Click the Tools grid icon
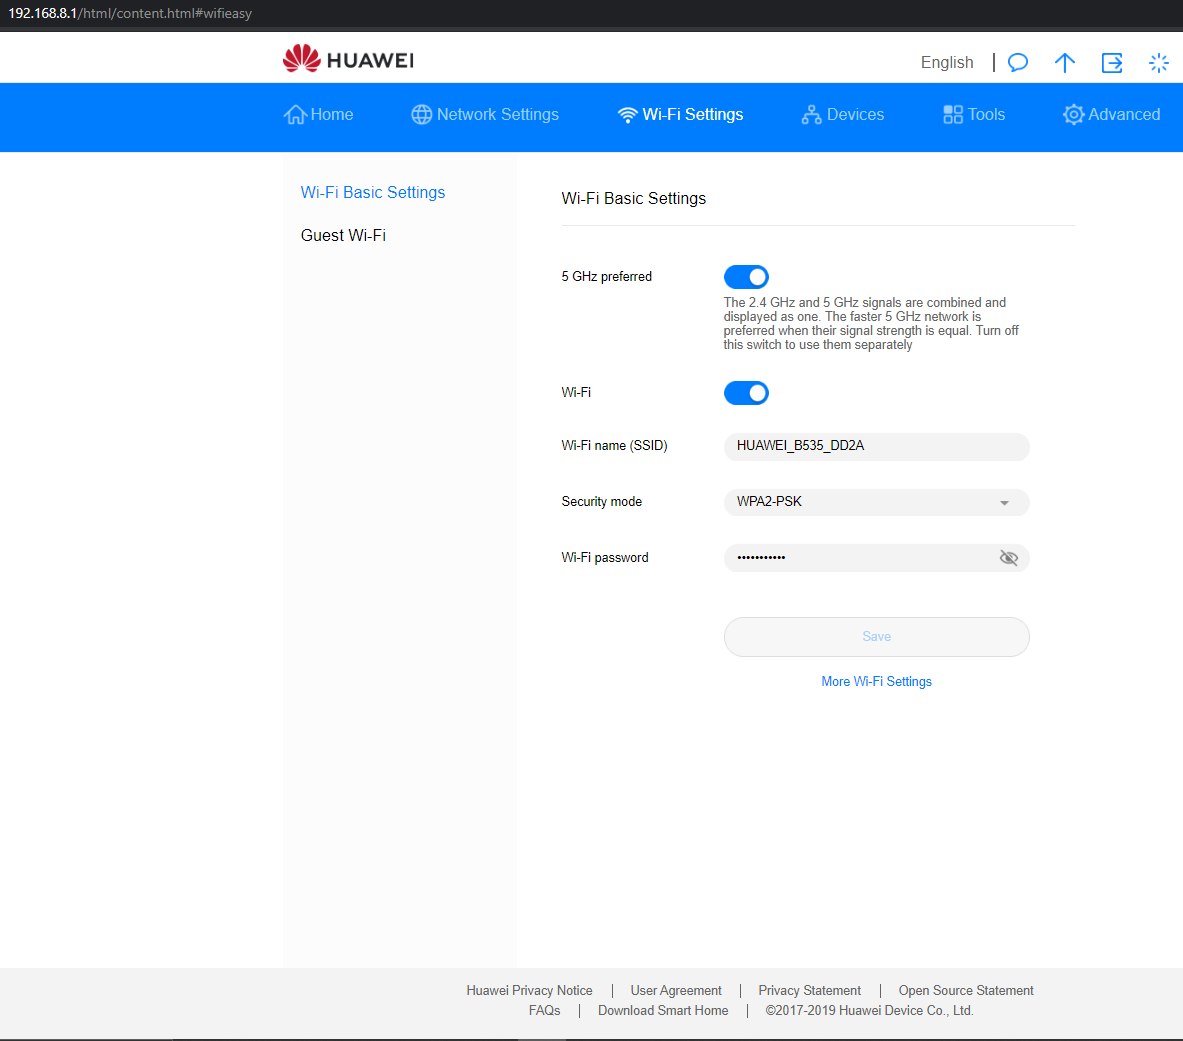 (953, 115)
